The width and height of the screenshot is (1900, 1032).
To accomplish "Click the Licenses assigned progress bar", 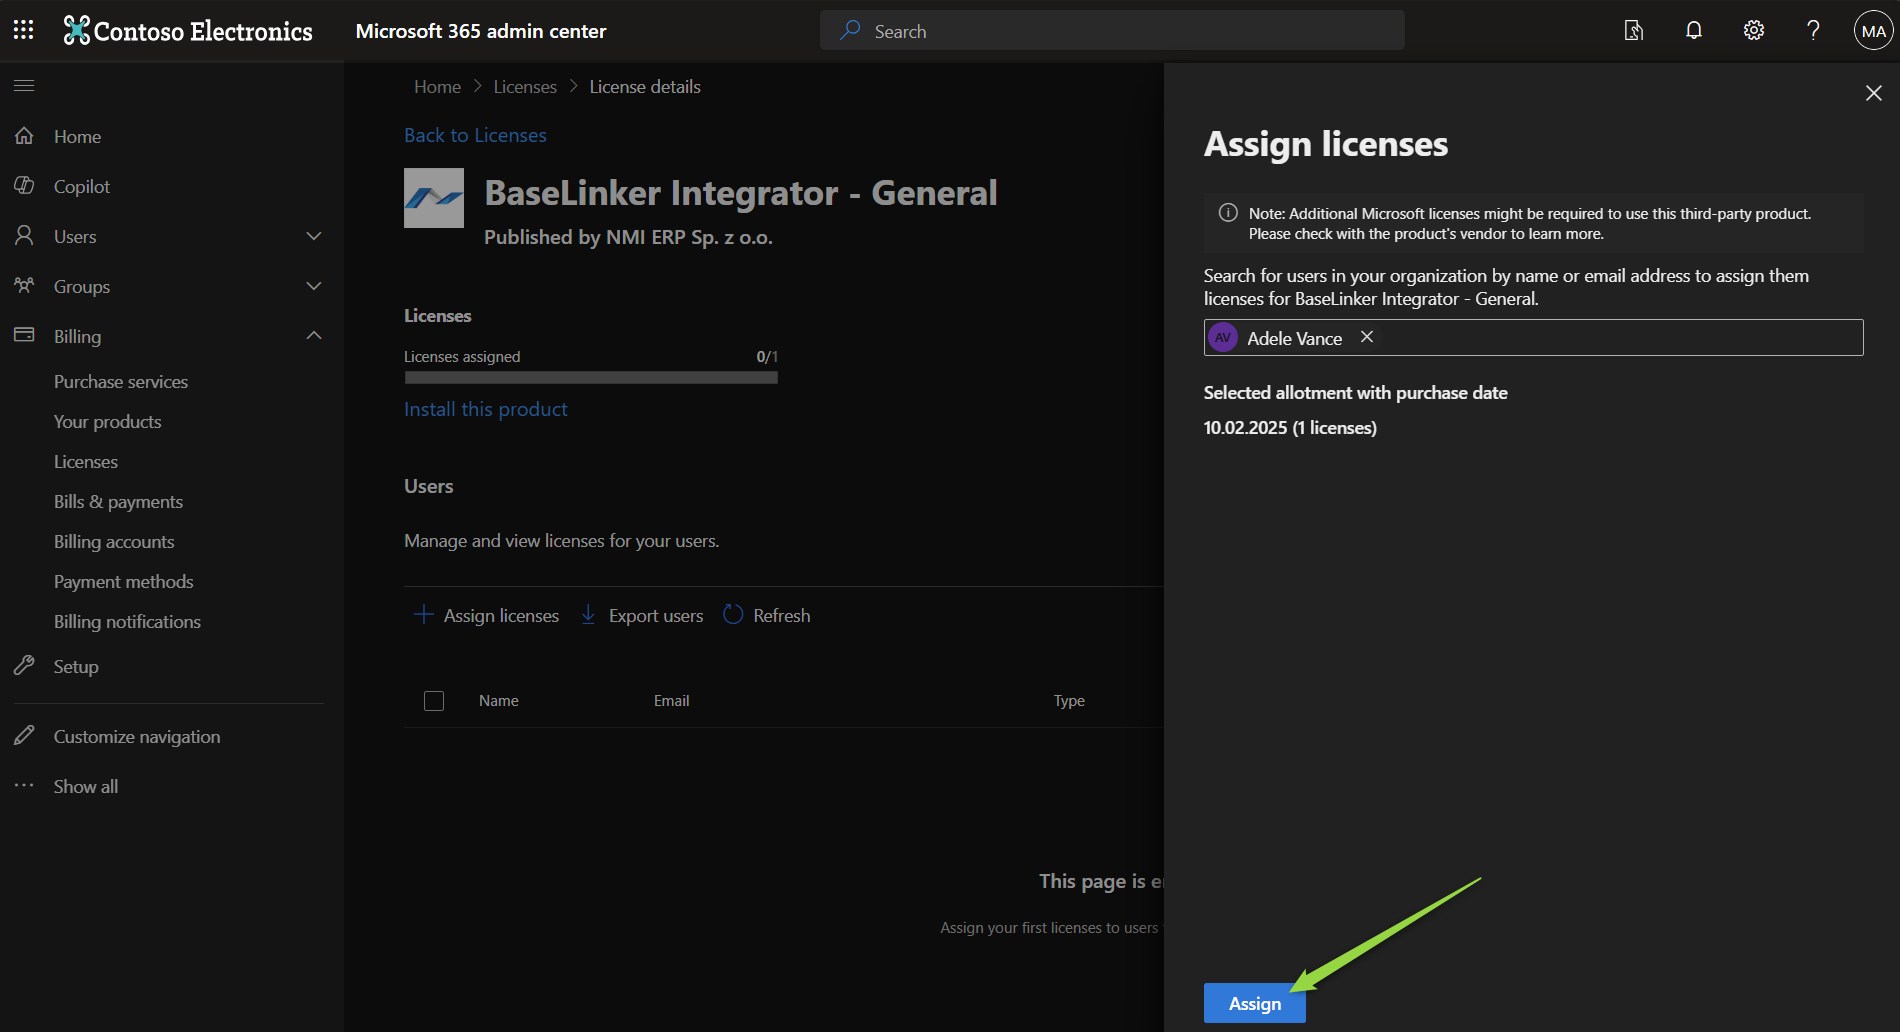I will pyautogui.click(x=591, y=378).
